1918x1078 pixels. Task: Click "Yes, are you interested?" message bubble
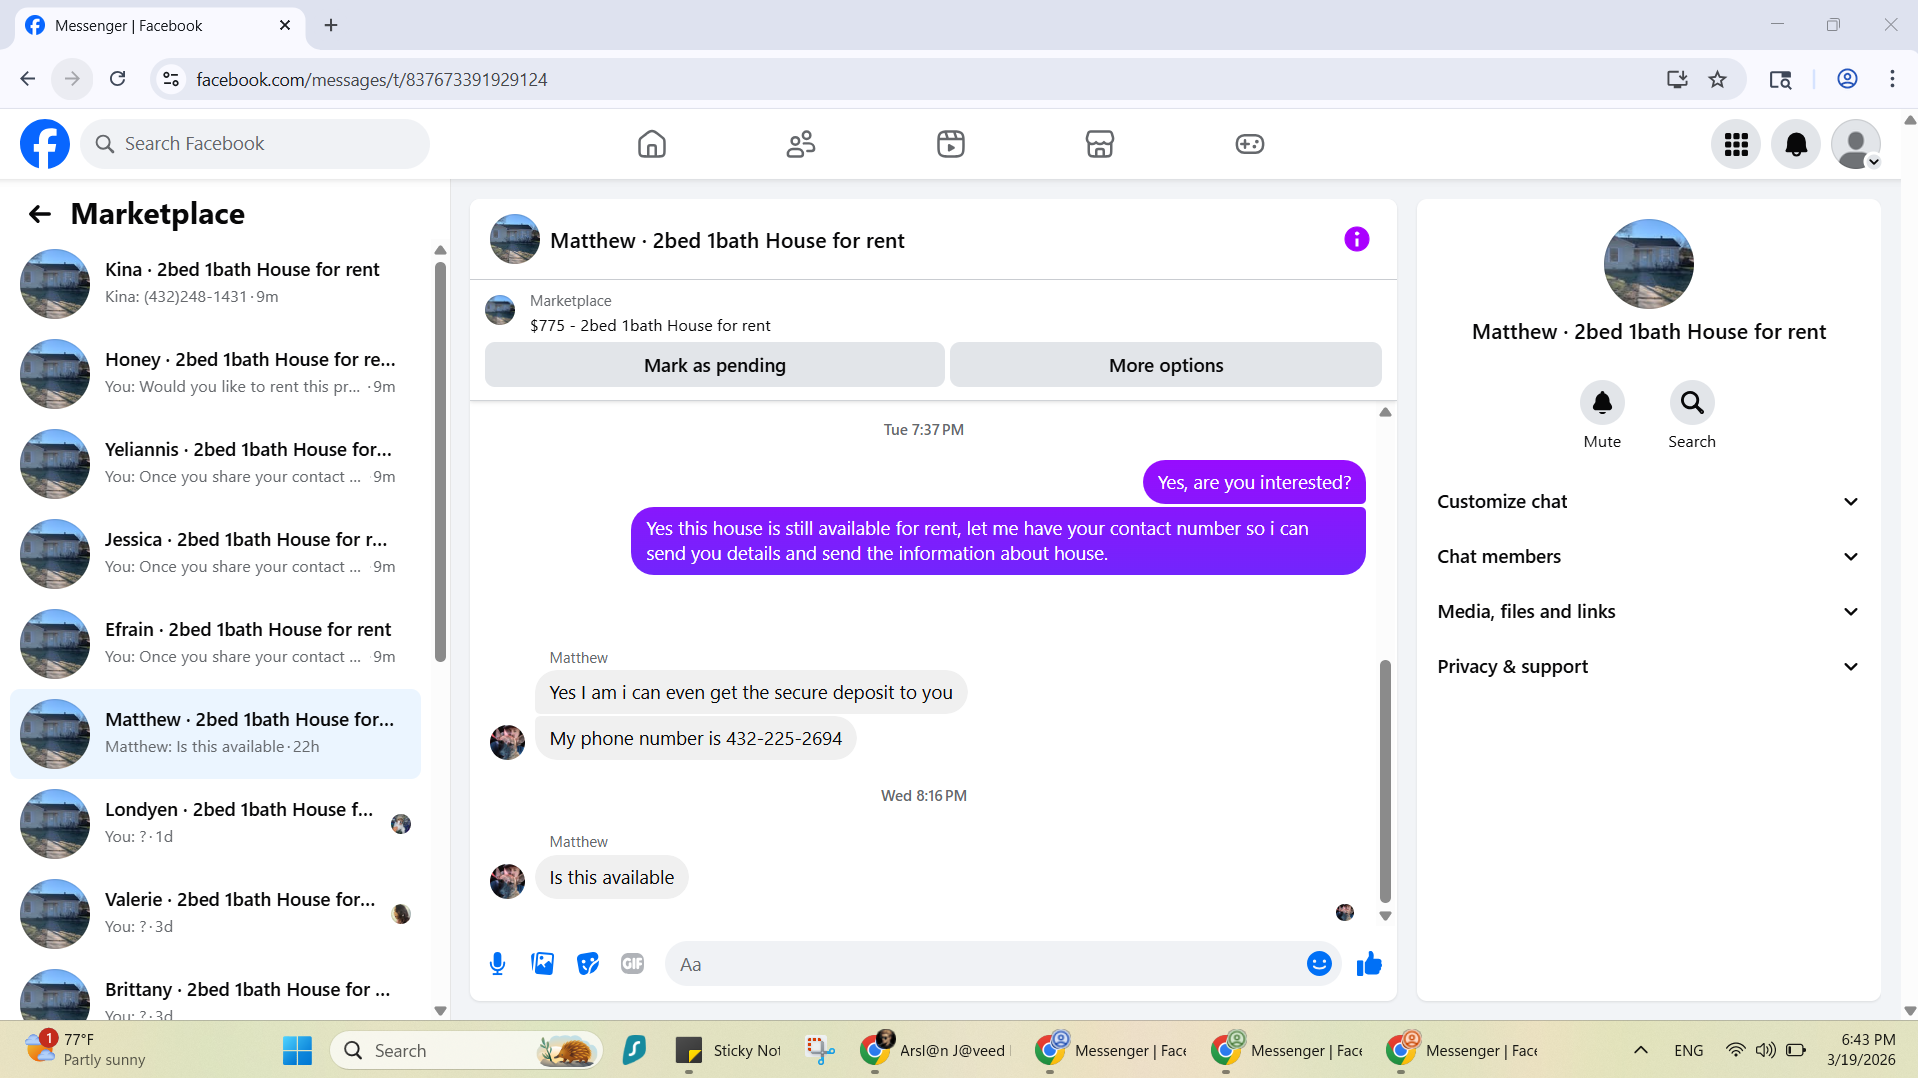point(1254,482)
